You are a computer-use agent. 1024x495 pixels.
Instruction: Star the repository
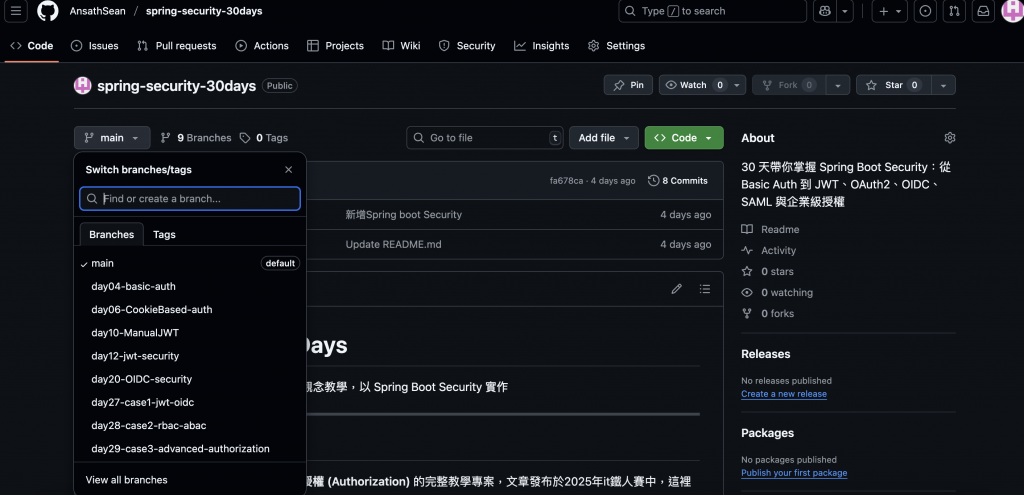click(893, 85)
